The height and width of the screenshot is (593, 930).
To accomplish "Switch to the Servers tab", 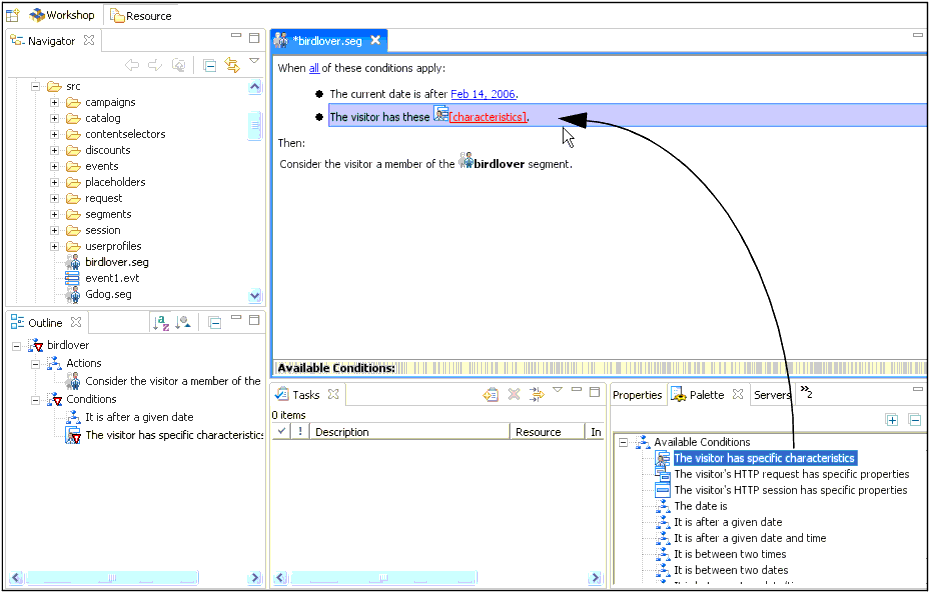I will pos(772,395).
